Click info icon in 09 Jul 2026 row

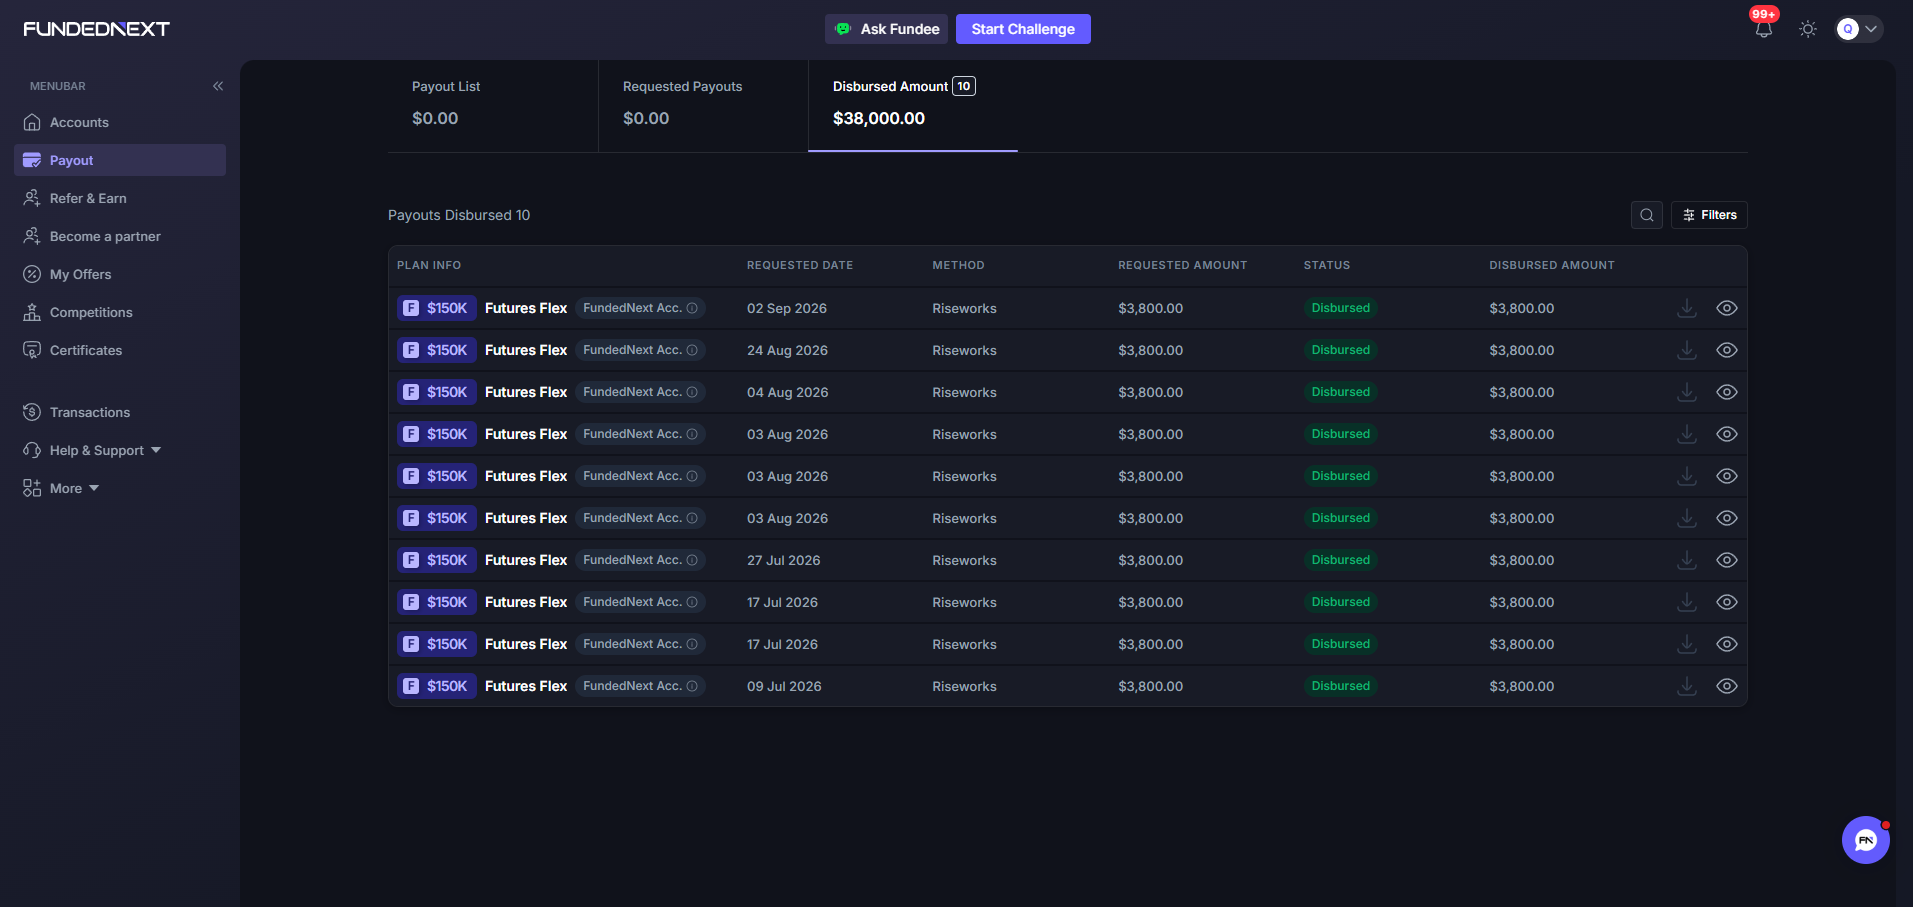(x=692, y=686)
